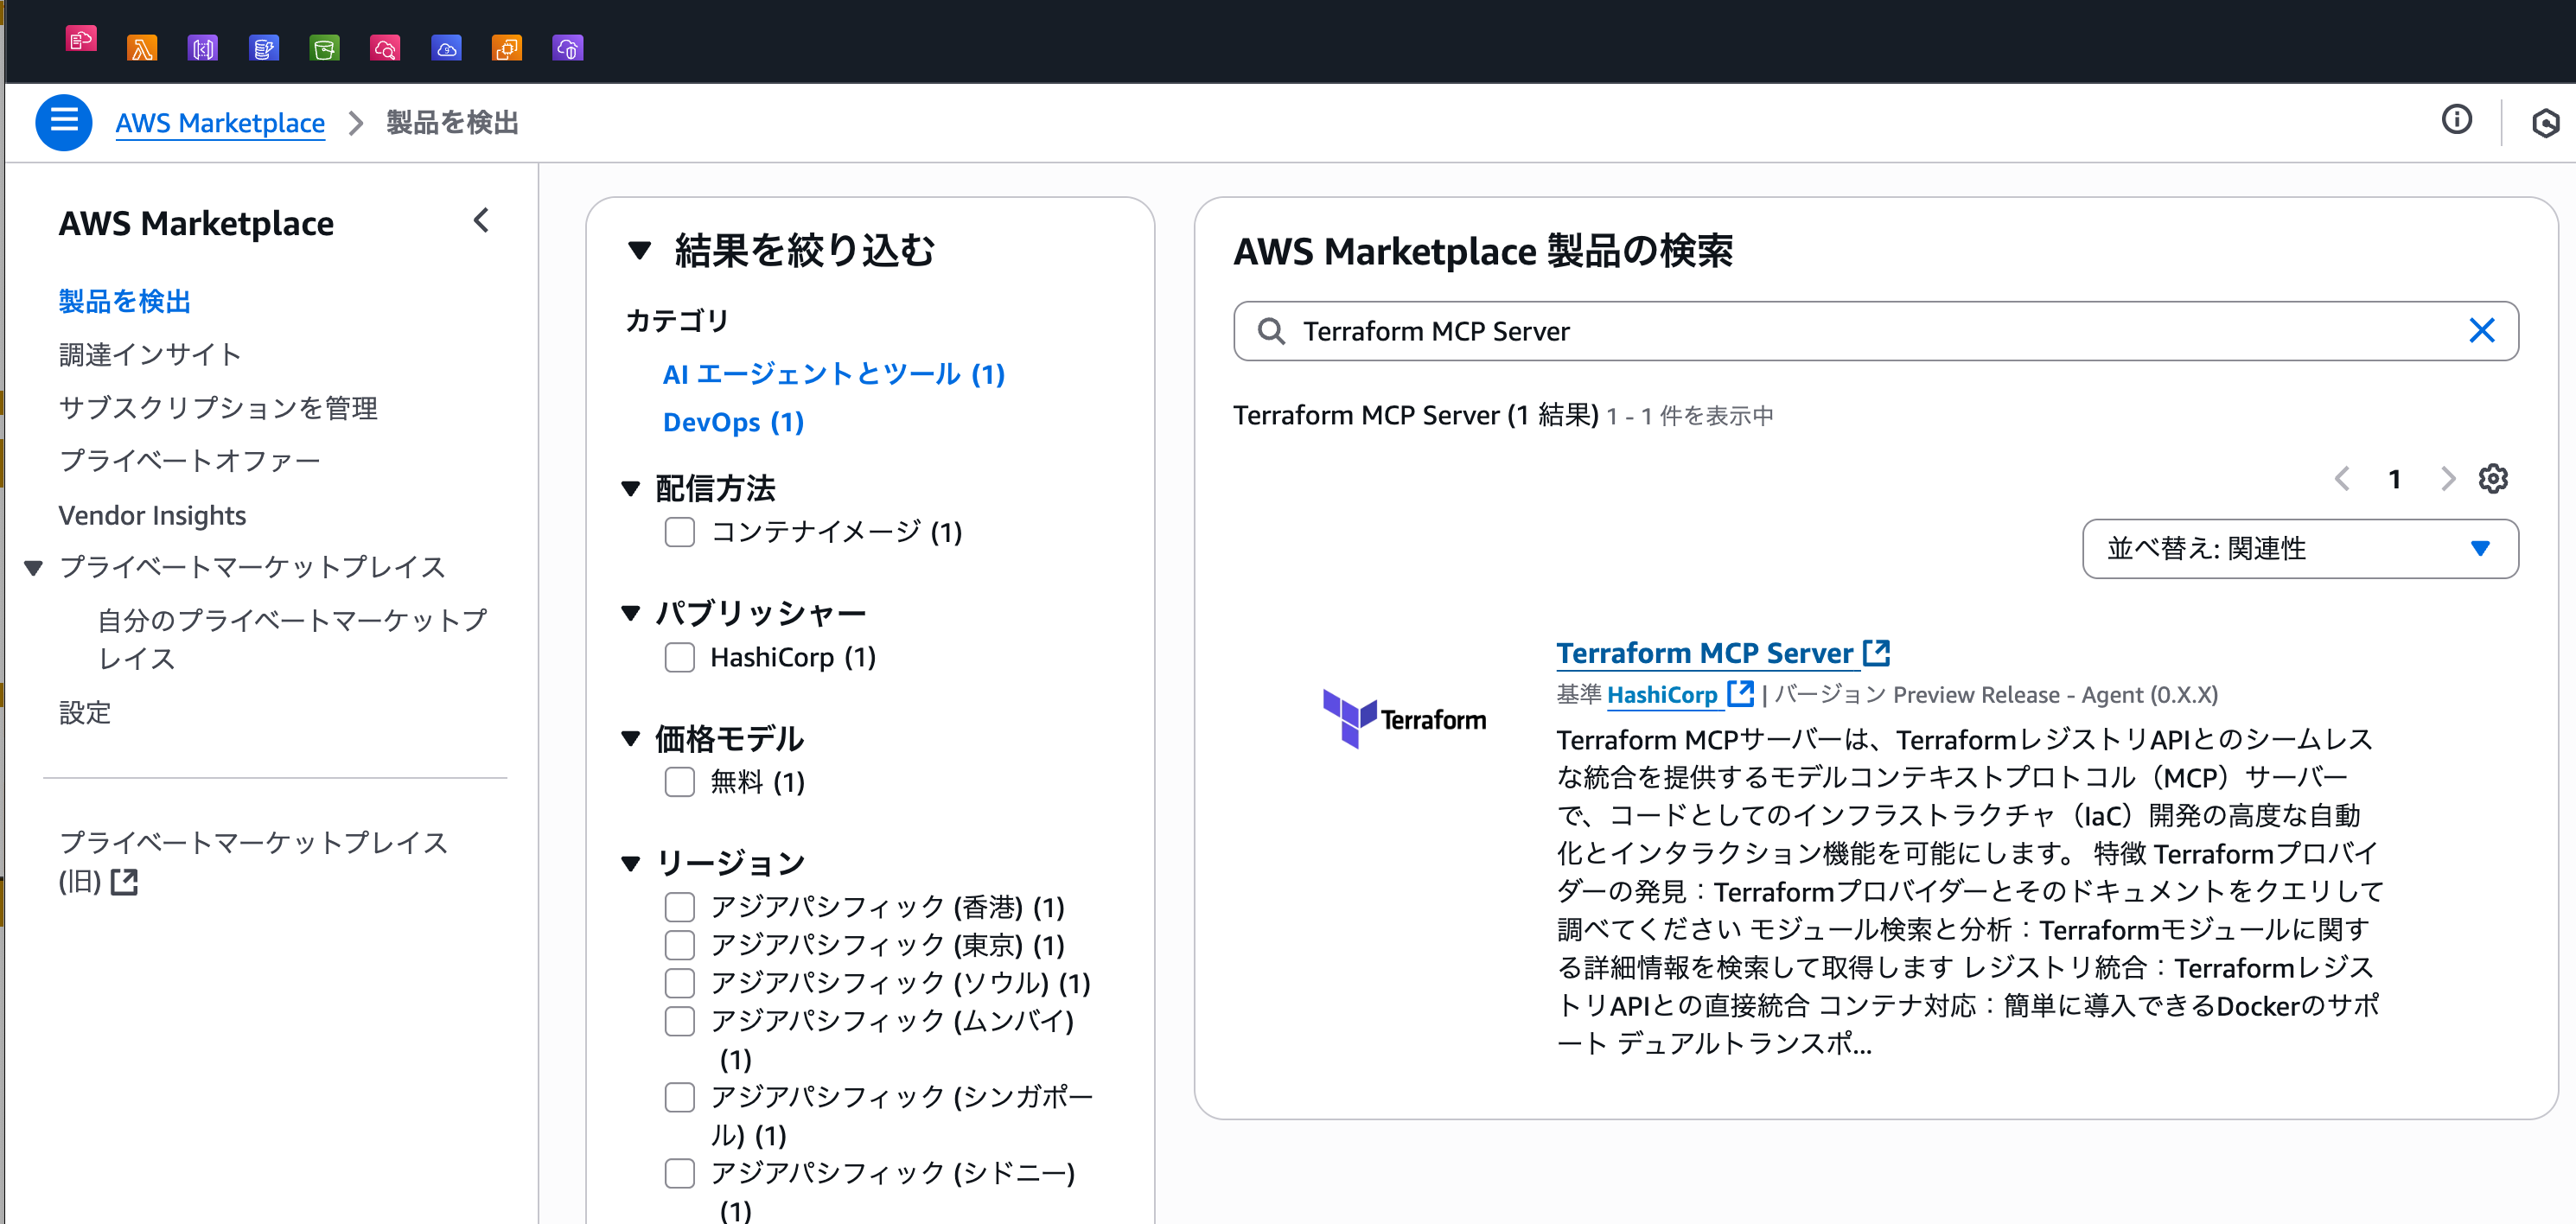
Task: Select 設定 in side navigation
Action: point(84,712)
